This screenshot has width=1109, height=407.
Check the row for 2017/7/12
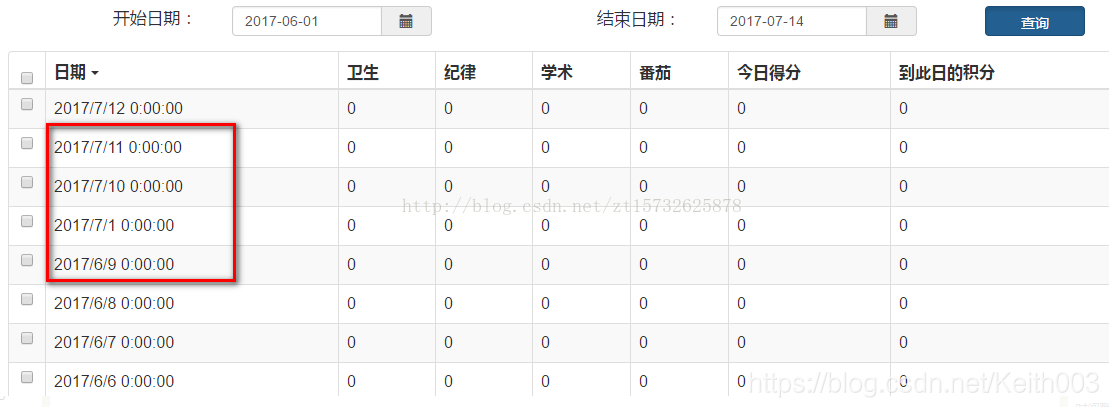tap(27, 104)
